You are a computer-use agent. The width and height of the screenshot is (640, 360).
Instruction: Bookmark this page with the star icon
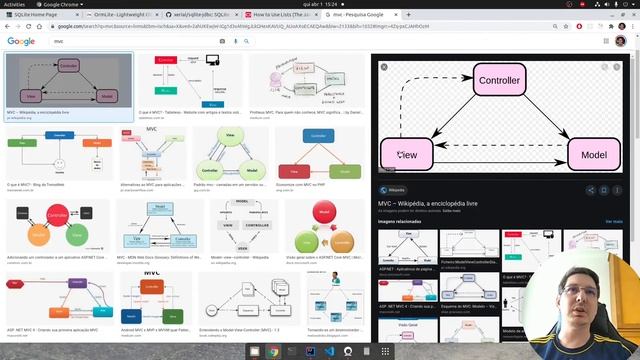(566, 26)
